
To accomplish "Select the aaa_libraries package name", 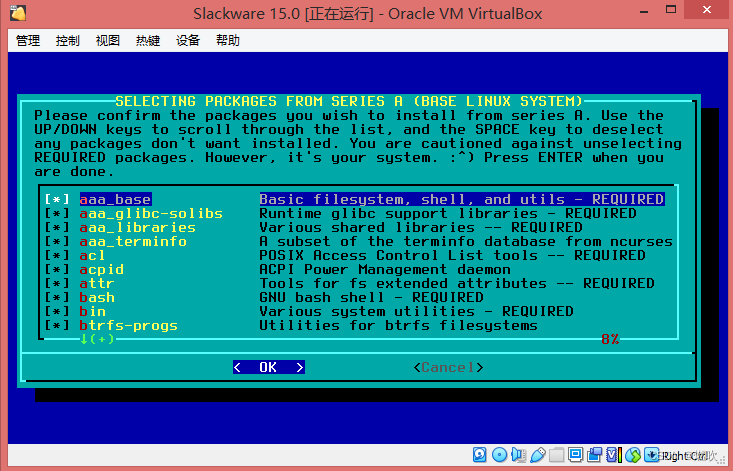I will point(137,228).
